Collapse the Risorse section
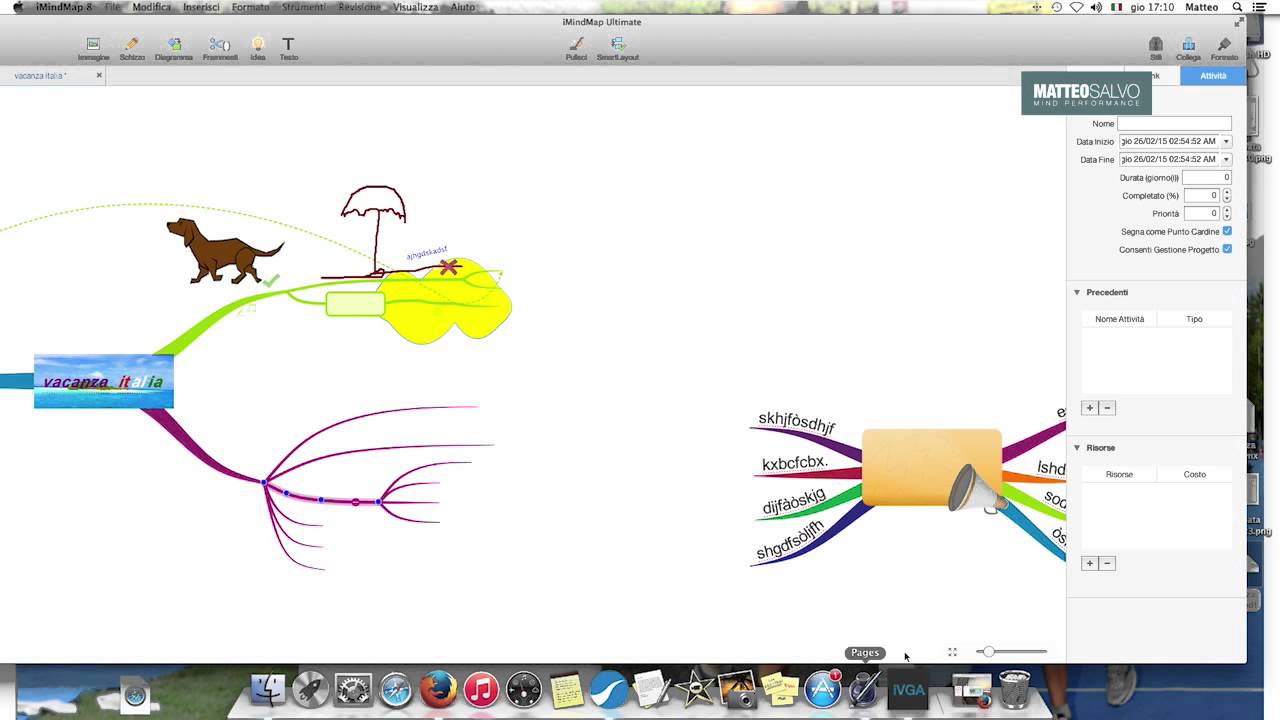The image size is (1280, 720). 1077,447
